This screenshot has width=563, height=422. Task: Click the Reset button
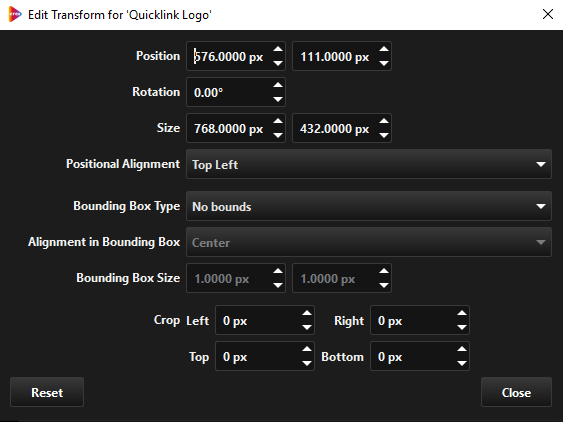[47, 392]
